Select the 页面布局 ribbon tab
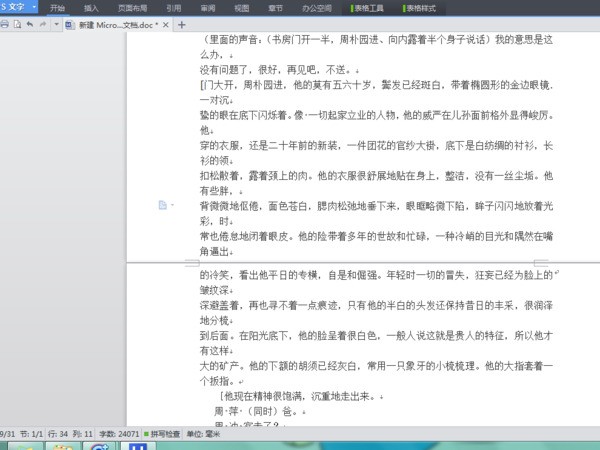600x450 pixels. (132, 8)
